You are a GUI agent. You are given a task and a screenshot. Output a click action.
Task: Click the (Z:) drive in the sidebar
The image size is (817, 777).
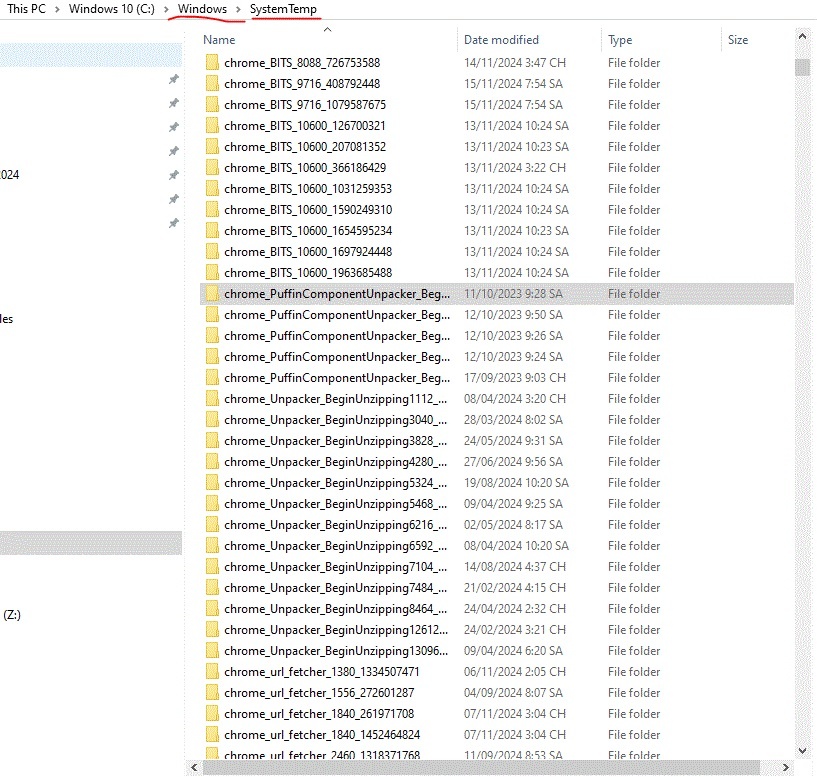pyautogui.click(x=12, y=614)
